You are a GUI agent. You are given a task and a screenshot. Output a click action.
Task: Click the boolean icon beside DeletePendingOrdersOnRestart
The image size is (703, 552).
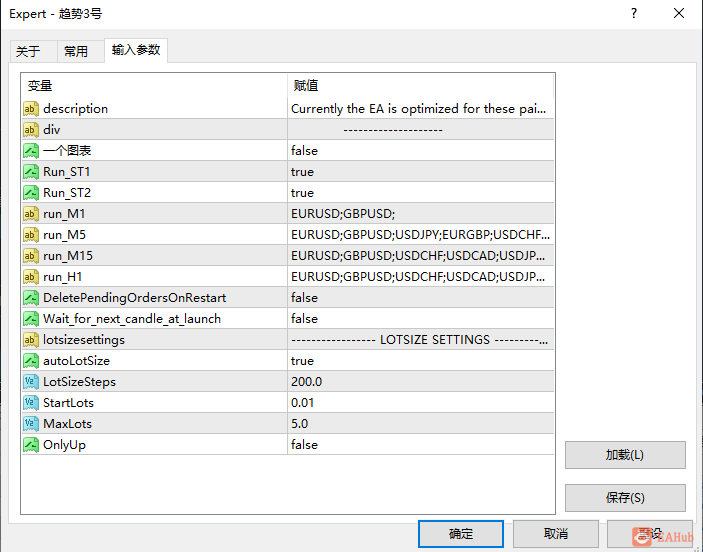[x=31, y=298]
